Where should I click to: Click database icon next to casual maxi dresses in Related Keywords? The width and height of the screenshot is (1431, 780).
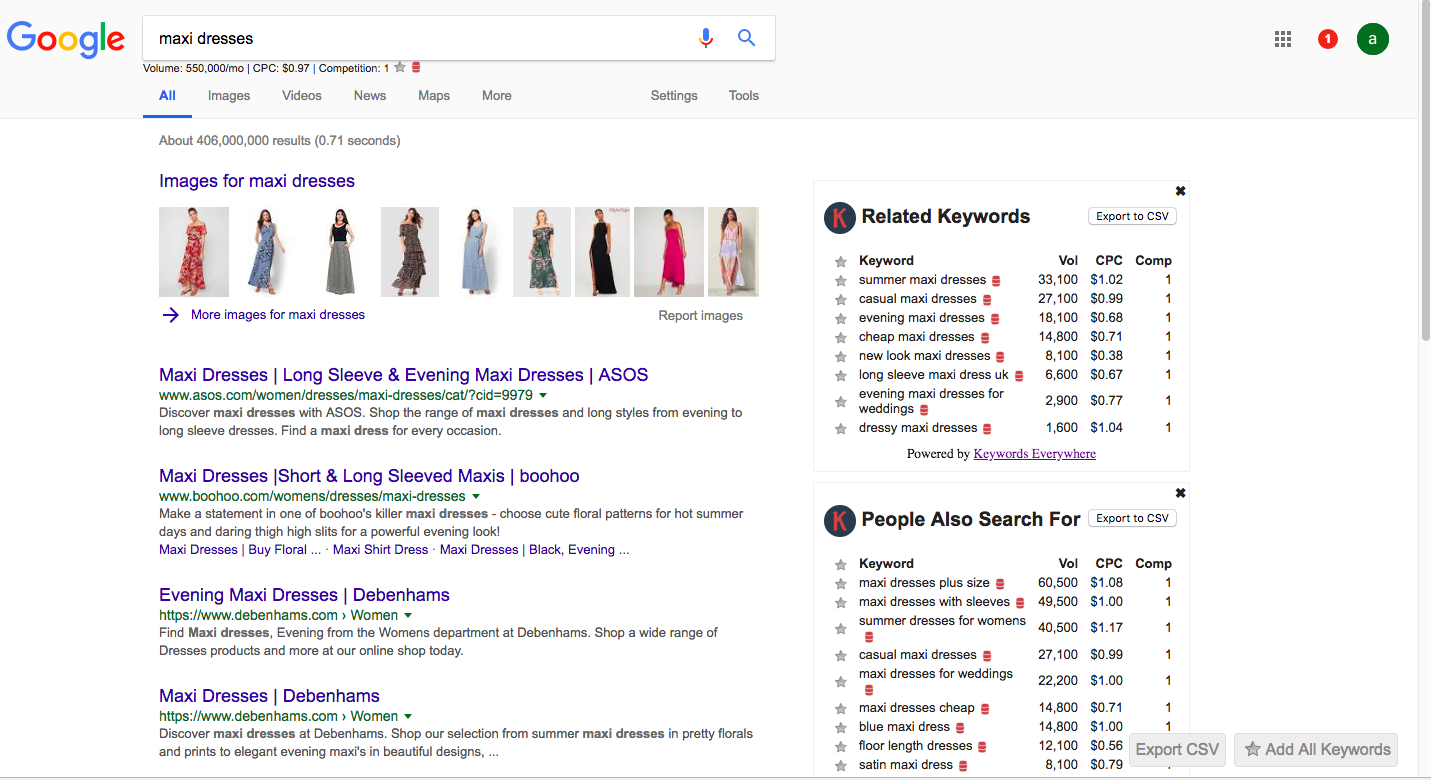click(x=987, y=300)
